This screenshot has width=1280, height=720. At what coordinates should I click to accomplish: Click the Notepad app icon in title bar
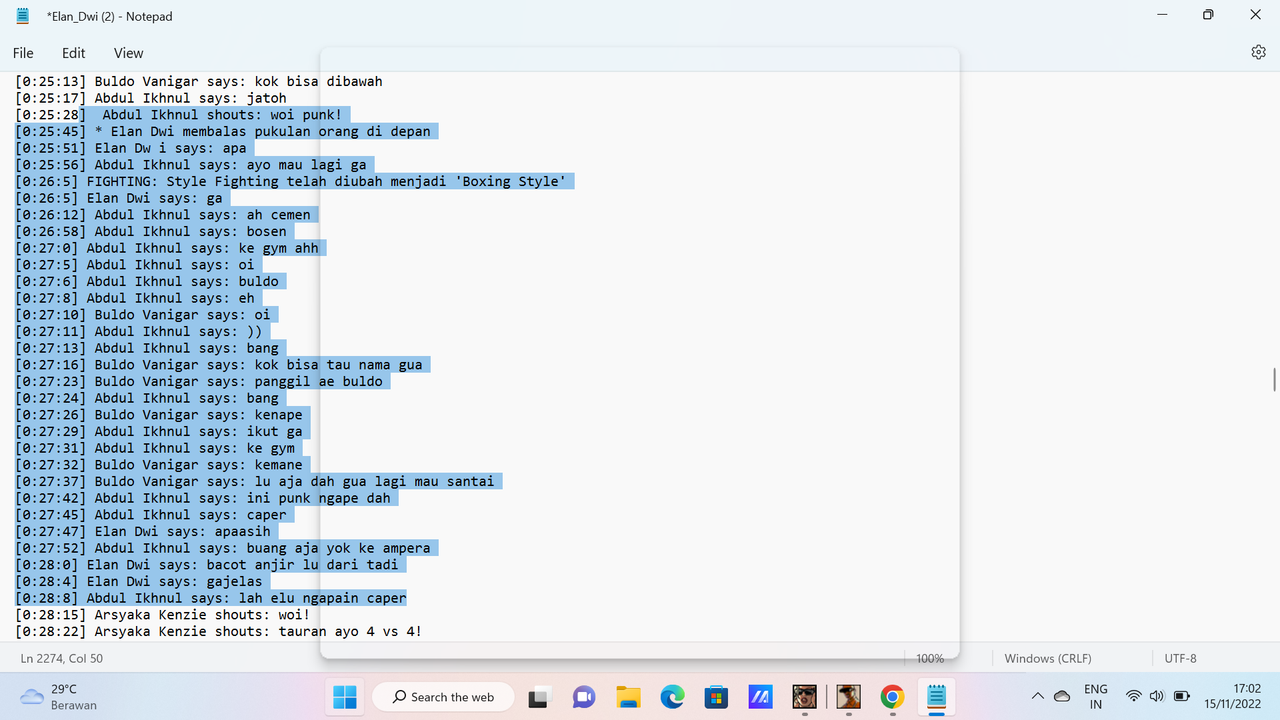coord(23,16)
